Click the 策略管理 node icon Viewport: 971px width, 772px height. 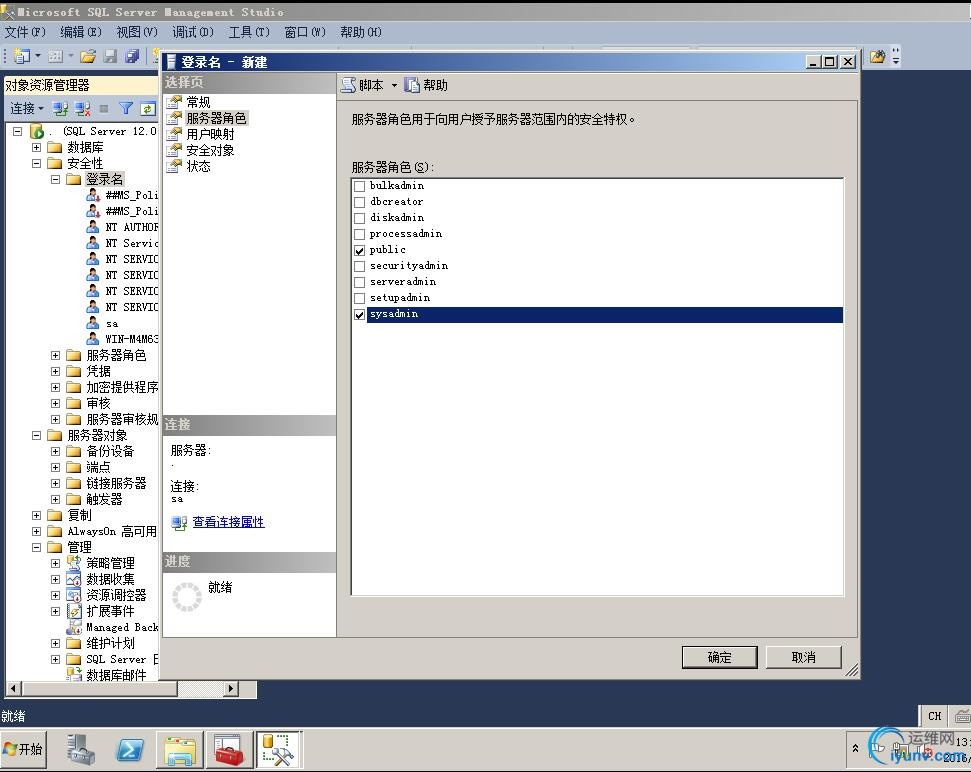tap(74, 563)
